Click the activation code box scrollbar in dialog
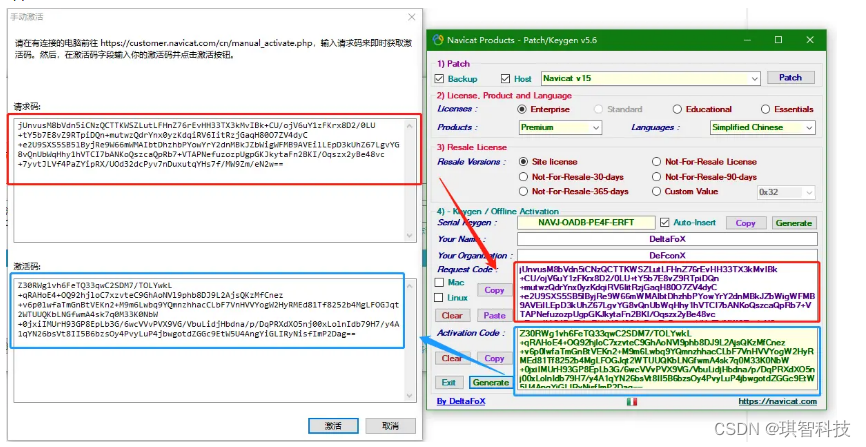The height and width of the screenshot is (447, 866). click(x=410, y=340)
